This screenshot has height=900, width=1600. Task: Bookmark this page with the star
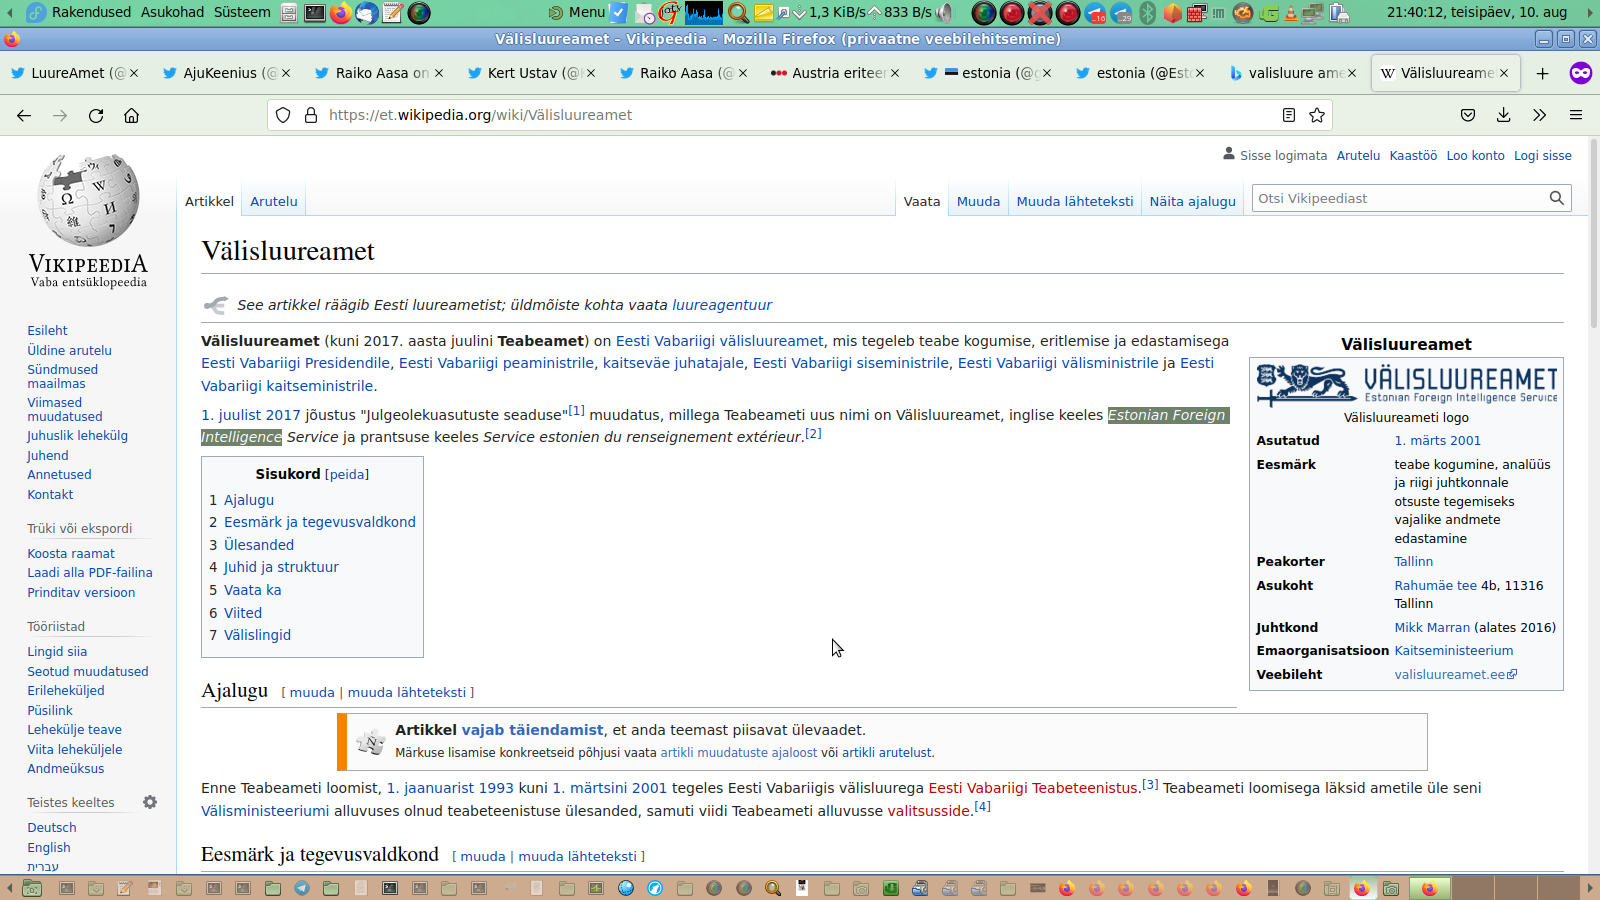[1317, 115]
